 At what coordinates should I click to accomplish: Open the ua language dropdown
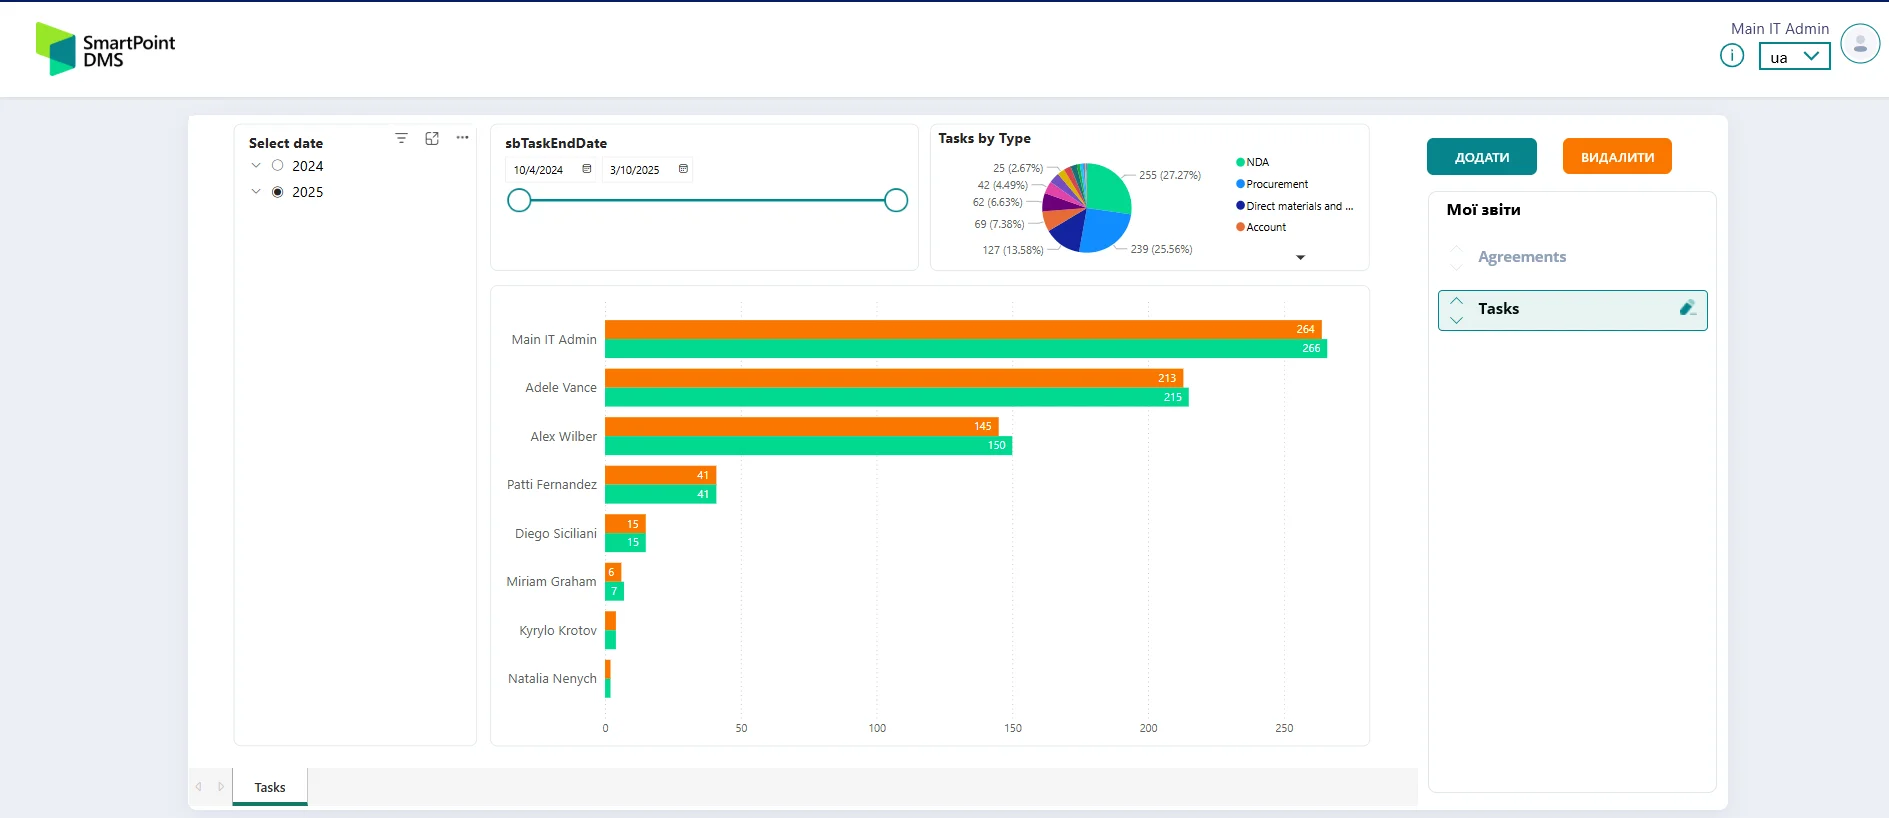(x=1794, y=57)
